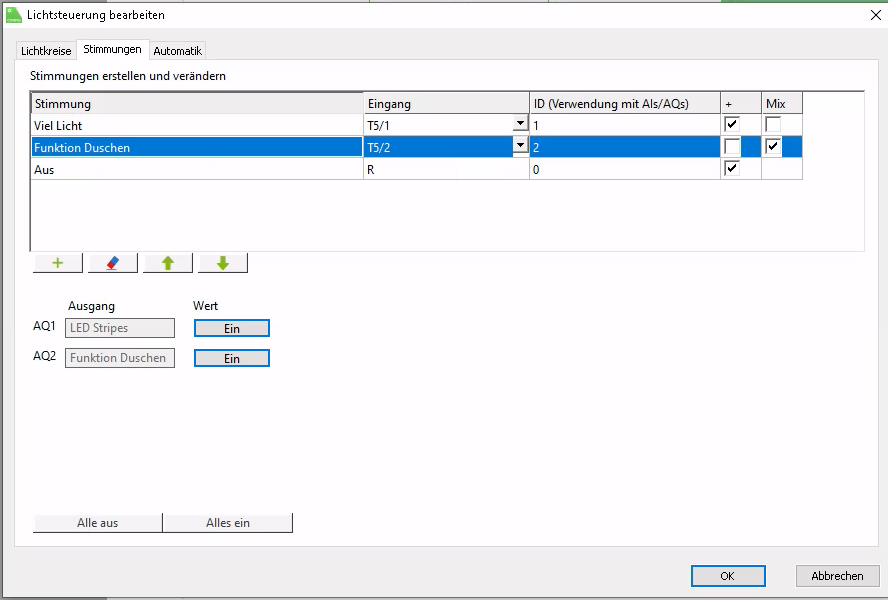Switch to the Automatik tab
Screen dimensions: 888x600
tap(178, 51)
